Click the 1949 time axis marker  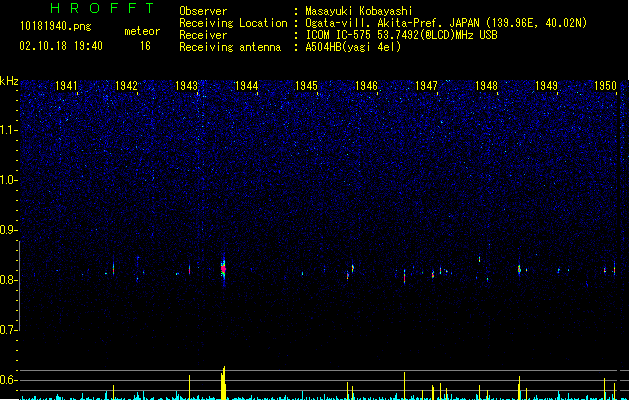(546, 86)
